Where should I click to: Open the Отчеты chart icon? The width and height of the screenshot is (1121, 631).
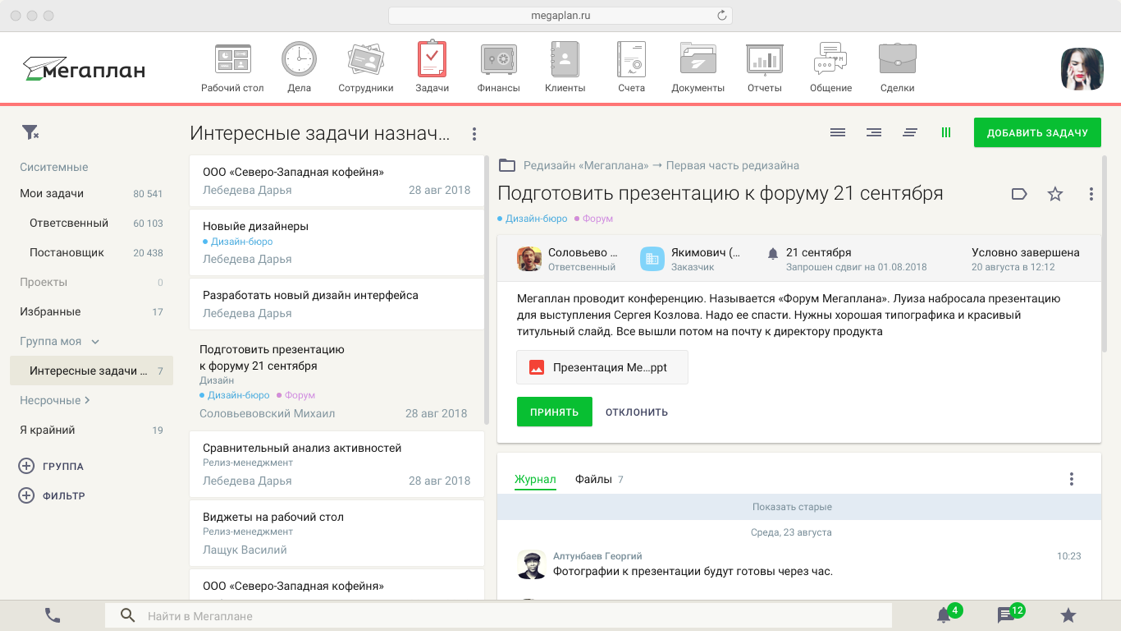[764, 59]
